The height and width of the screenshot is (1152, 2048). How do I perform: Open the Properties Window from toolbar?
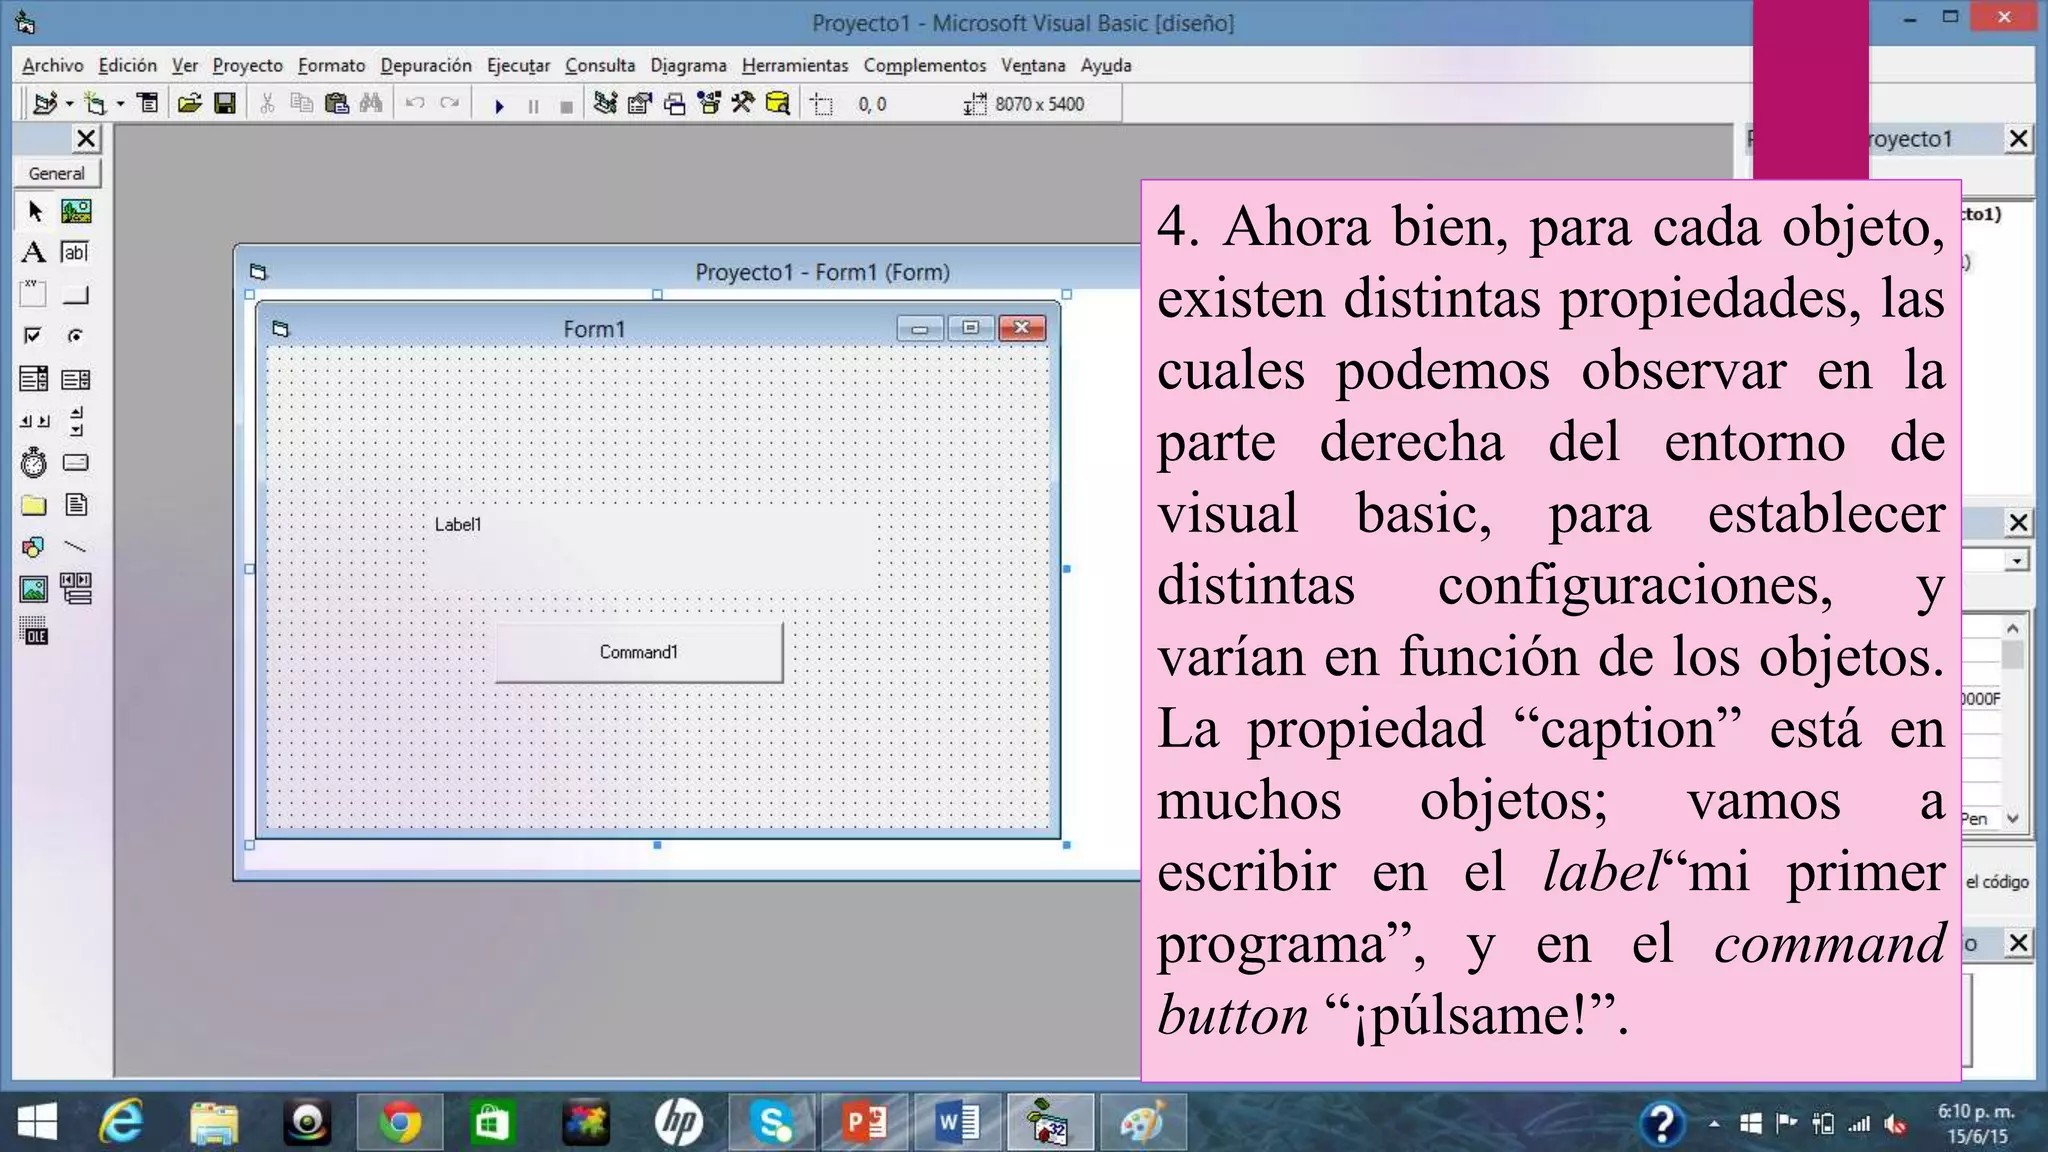tap(640, 103)
